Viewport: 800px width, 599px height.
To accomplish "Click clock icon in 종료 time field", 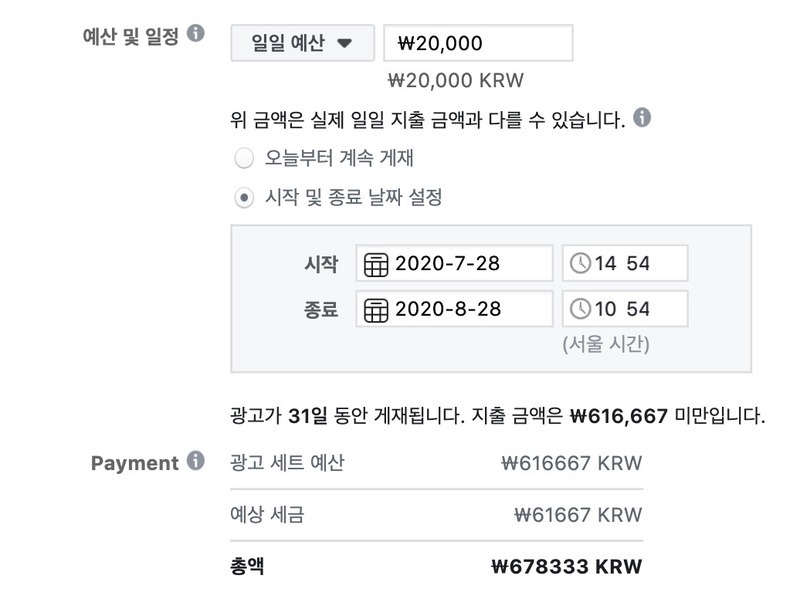I will 580,309.
